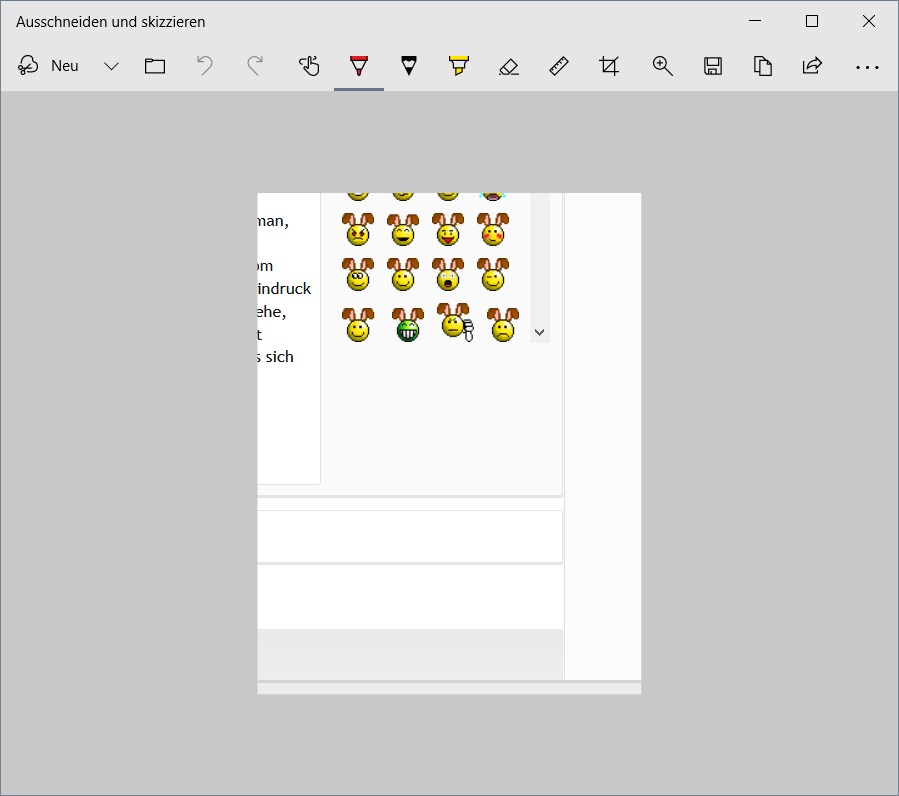The image size is (899, 796).
Task: Expand the Neu delay options chevron
Action: click(x=111, y=66)
